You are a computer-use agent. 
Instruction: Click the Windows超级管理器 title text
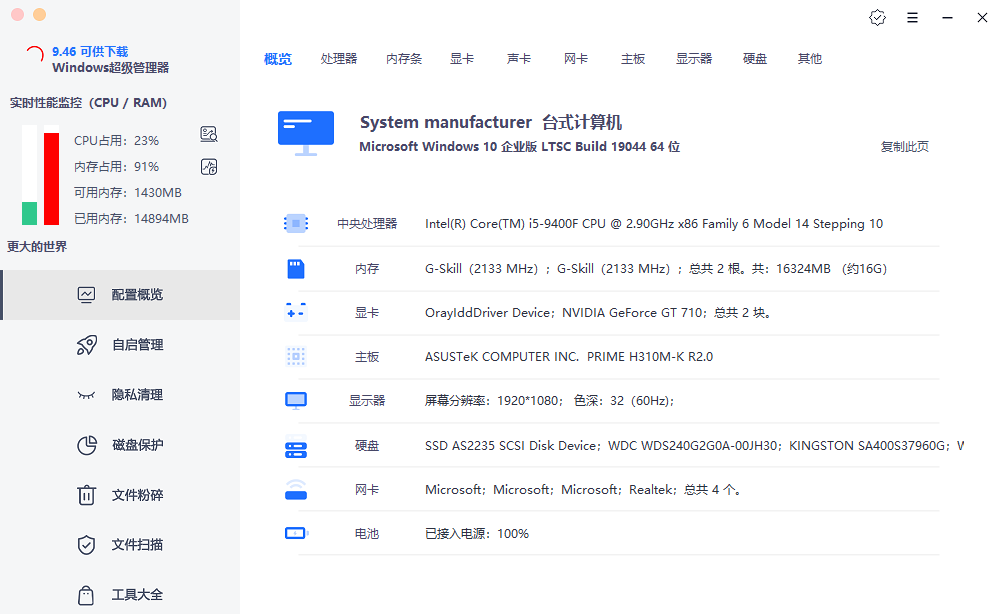pyautogui.click(x=110, y=68)
